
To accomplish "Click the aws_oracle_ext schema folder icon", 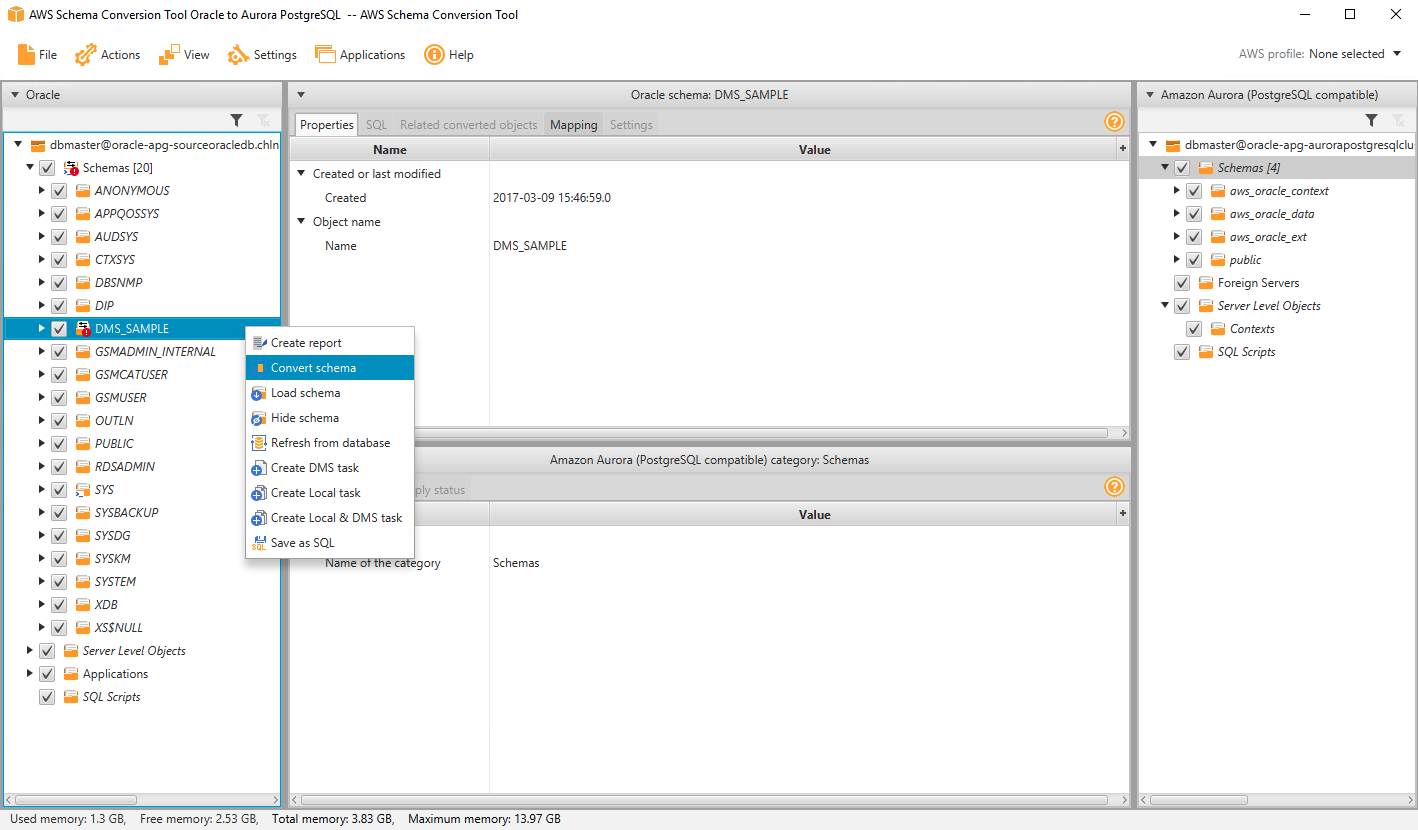I will 1218,237.
